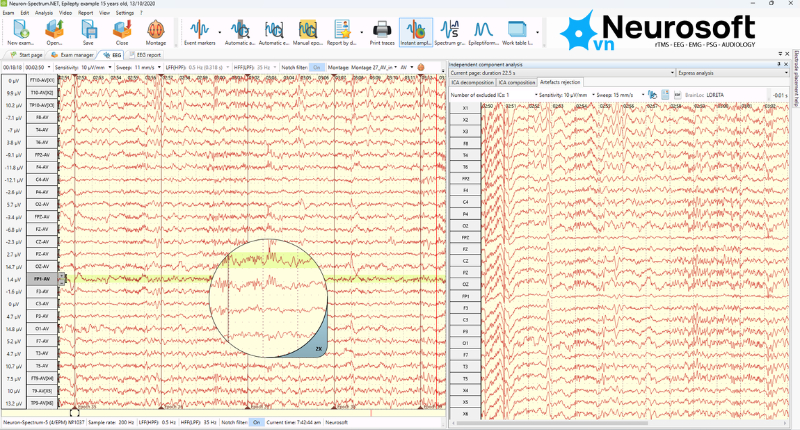Open the Montage tool icon
This screenshot has width=800, height=430.
tap(156, 30)
